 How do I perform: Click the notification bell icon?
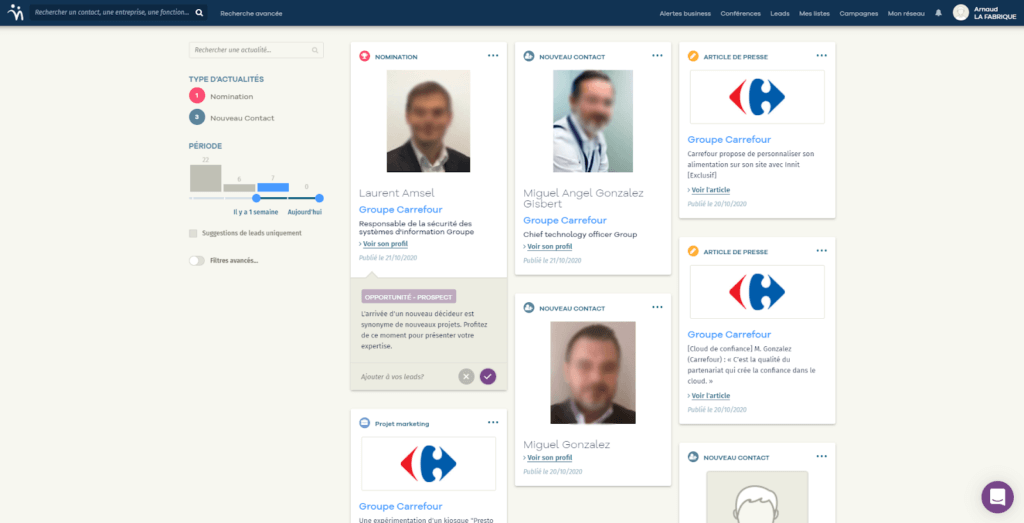[938, 13]
